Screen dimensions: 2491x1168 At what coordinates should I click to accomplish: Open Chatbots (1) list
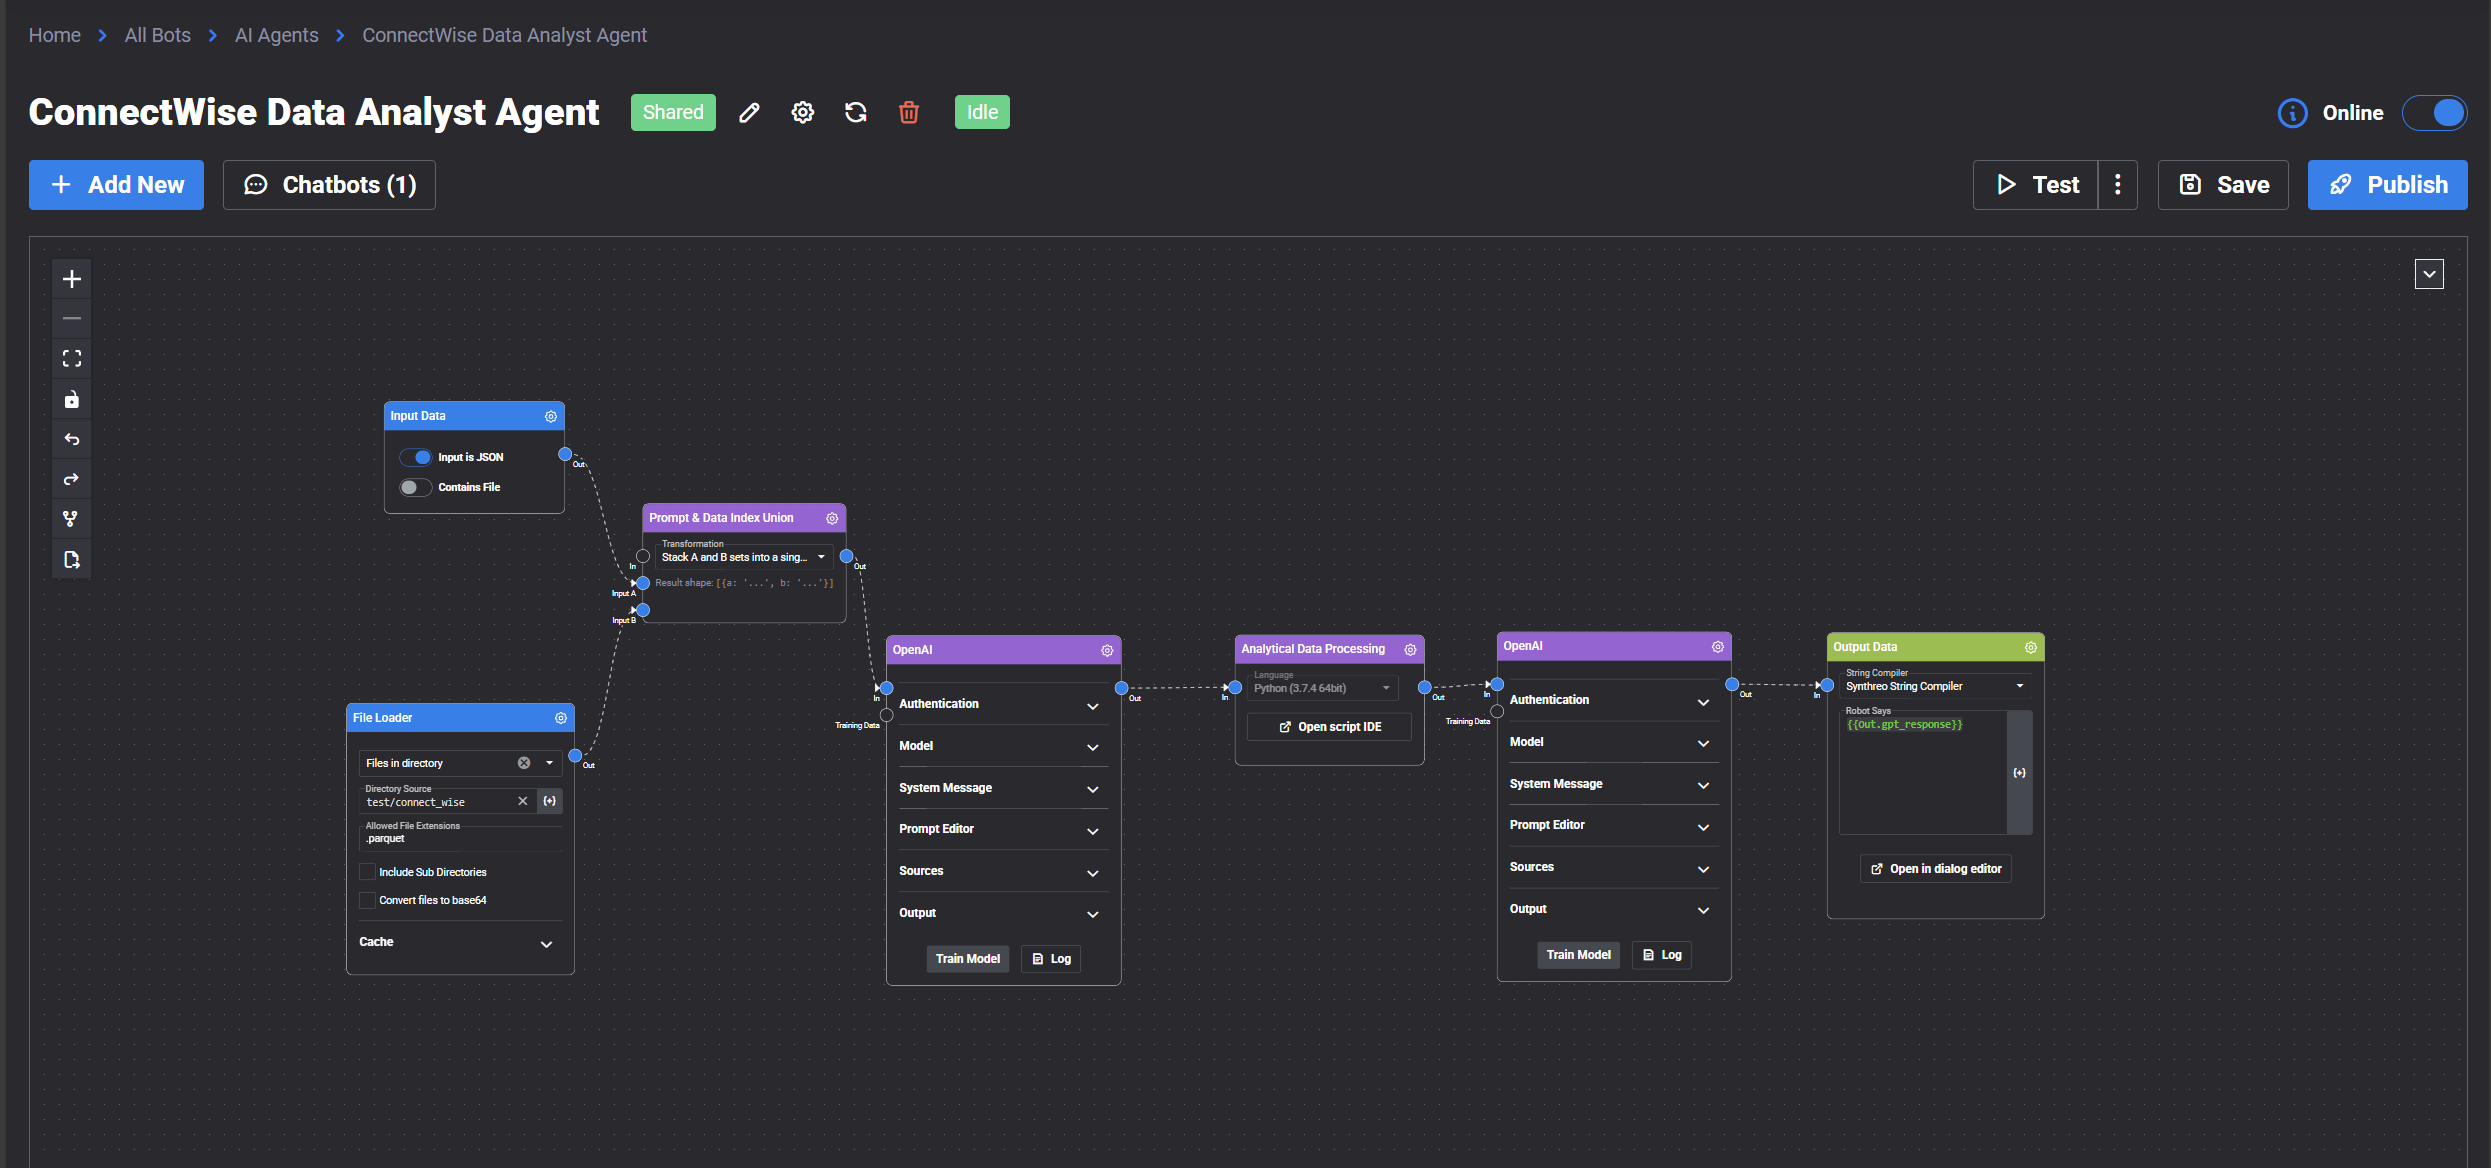pyautogui.click(x=329, y=185)
